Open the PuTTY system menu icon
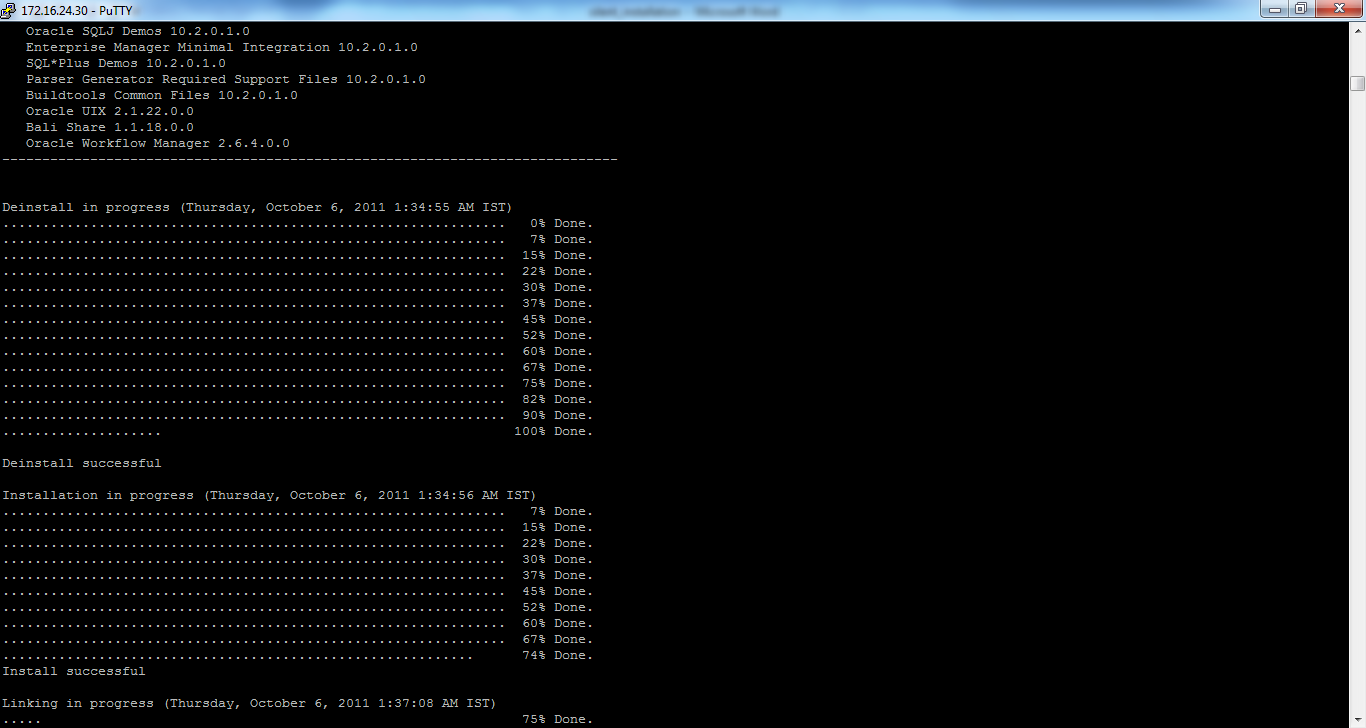 [x=9, y=9]
